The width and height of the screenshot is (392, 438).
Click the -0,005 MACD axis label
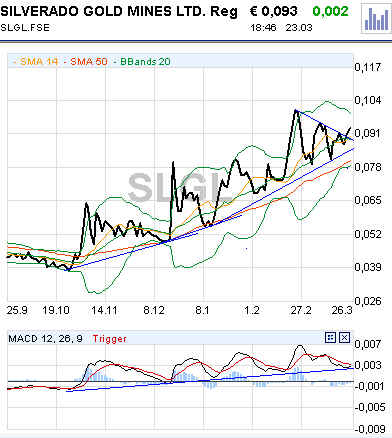(x=369, y=407)
